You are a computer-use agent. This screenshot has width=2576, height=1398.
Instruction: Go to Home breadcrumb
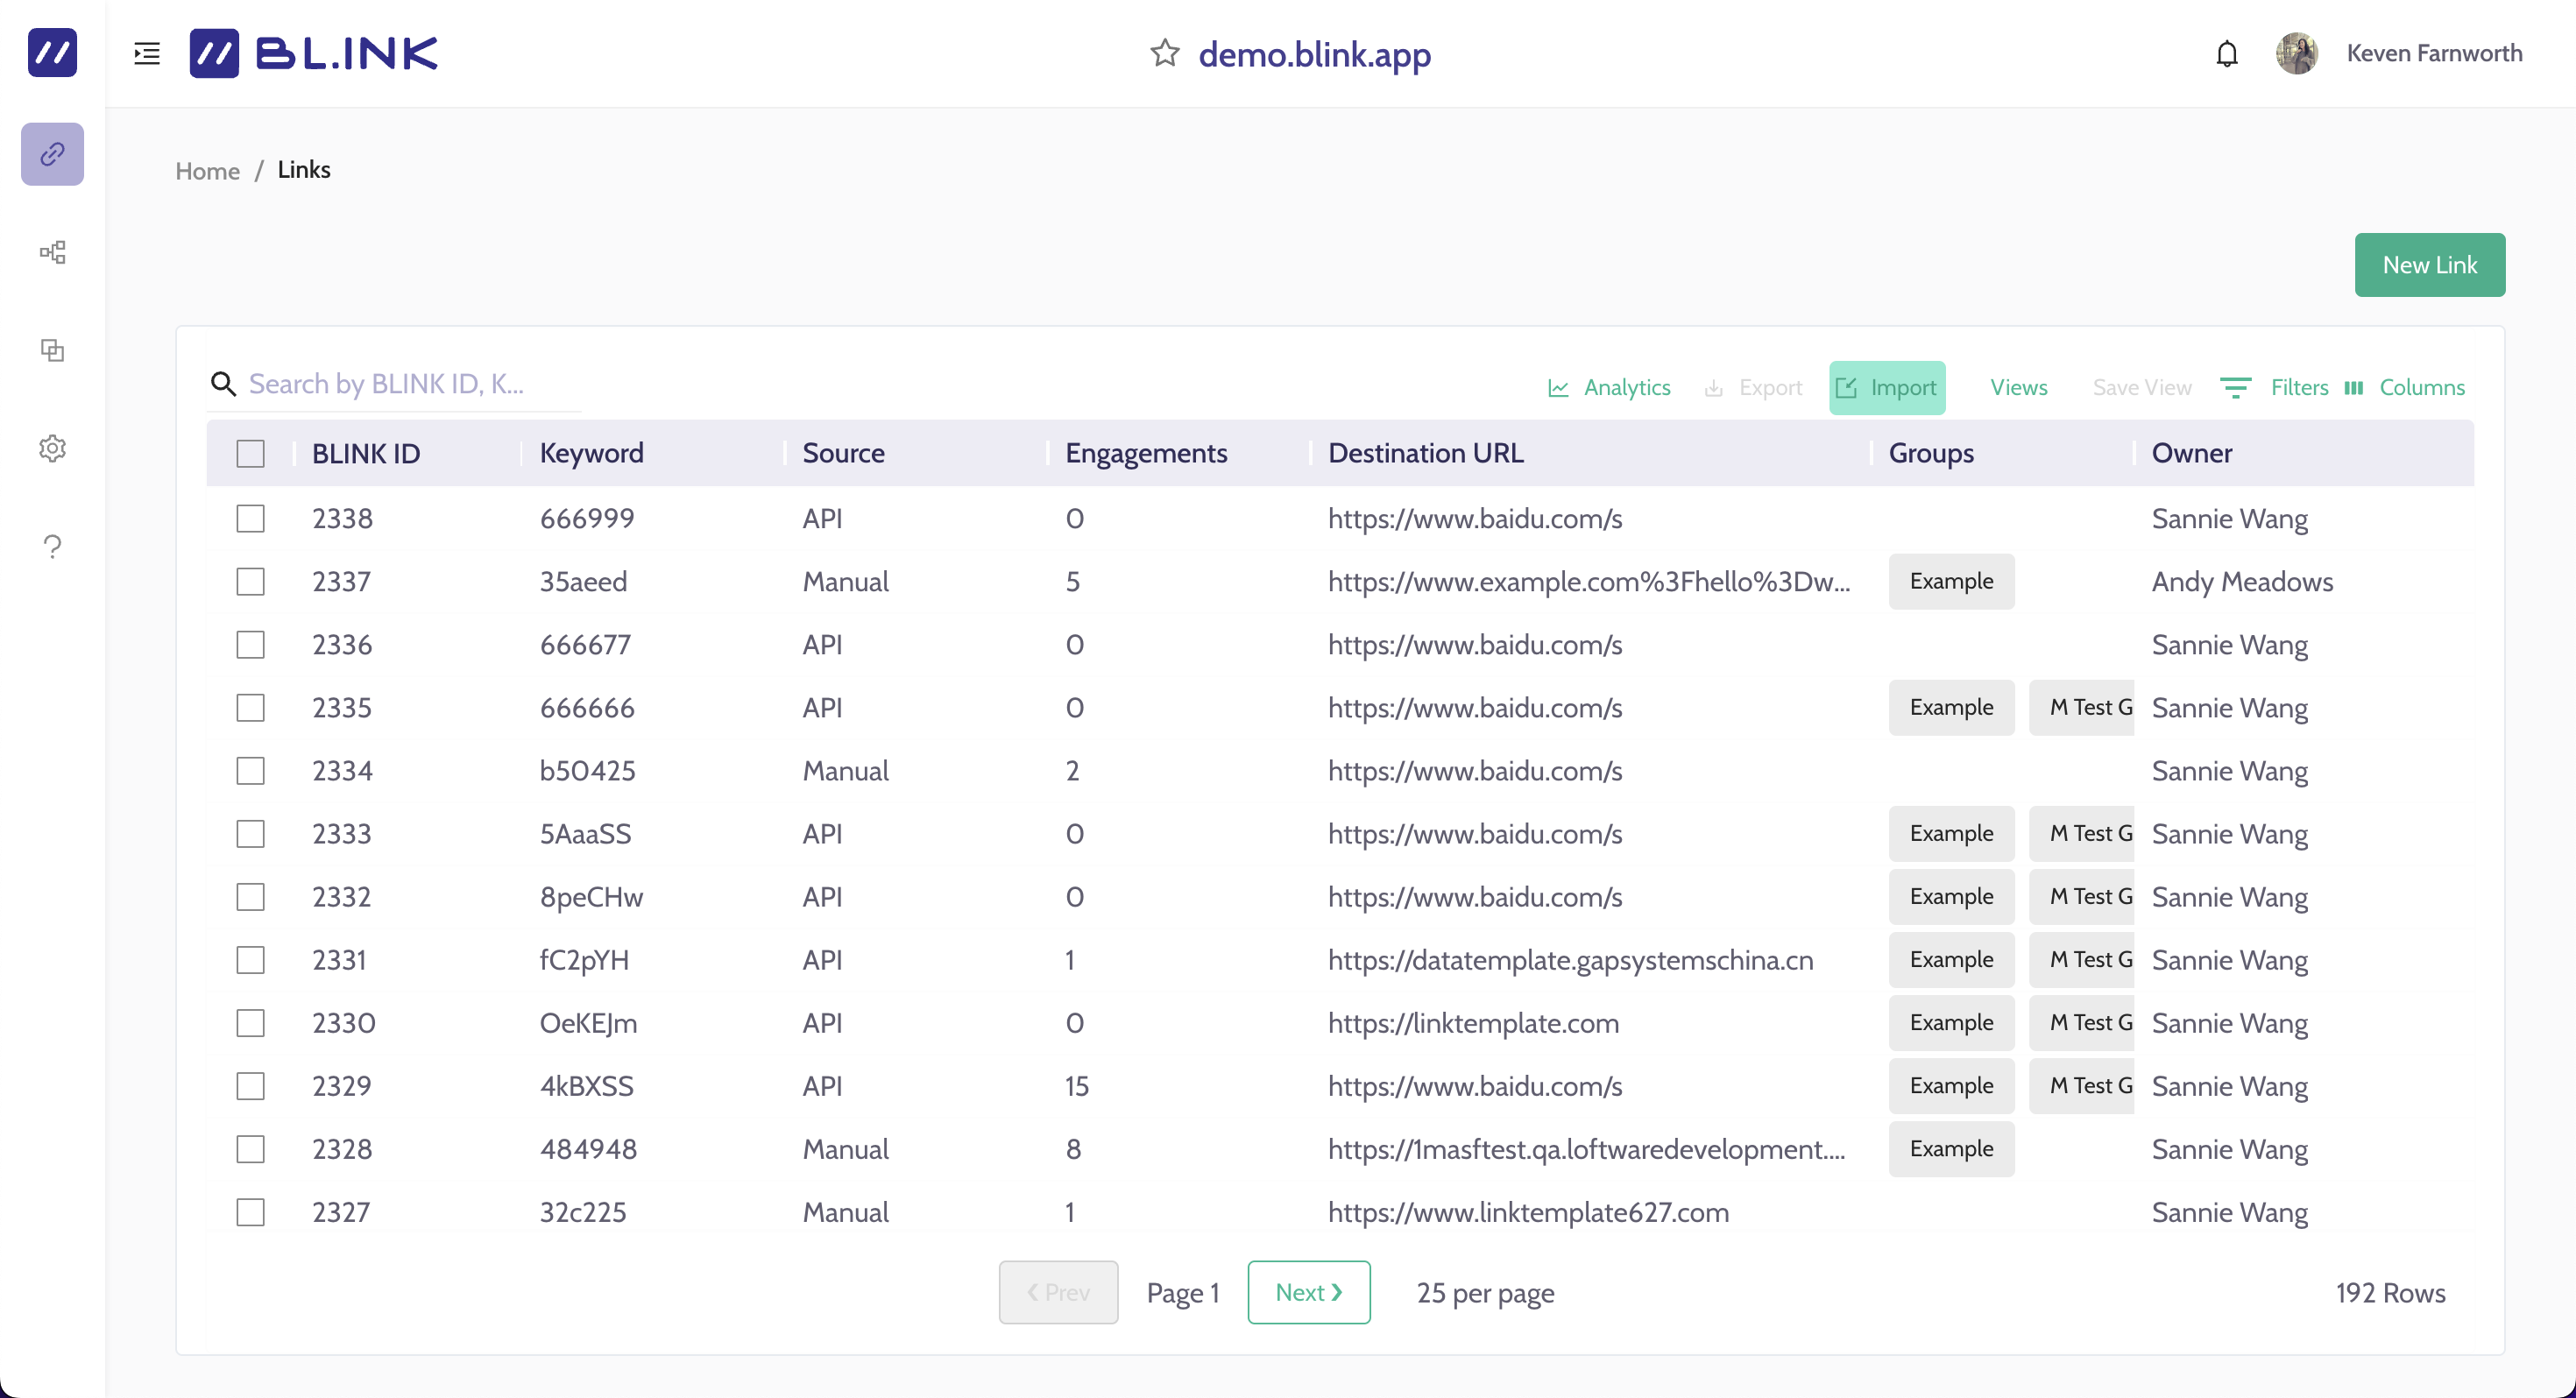tap(207, 171)
